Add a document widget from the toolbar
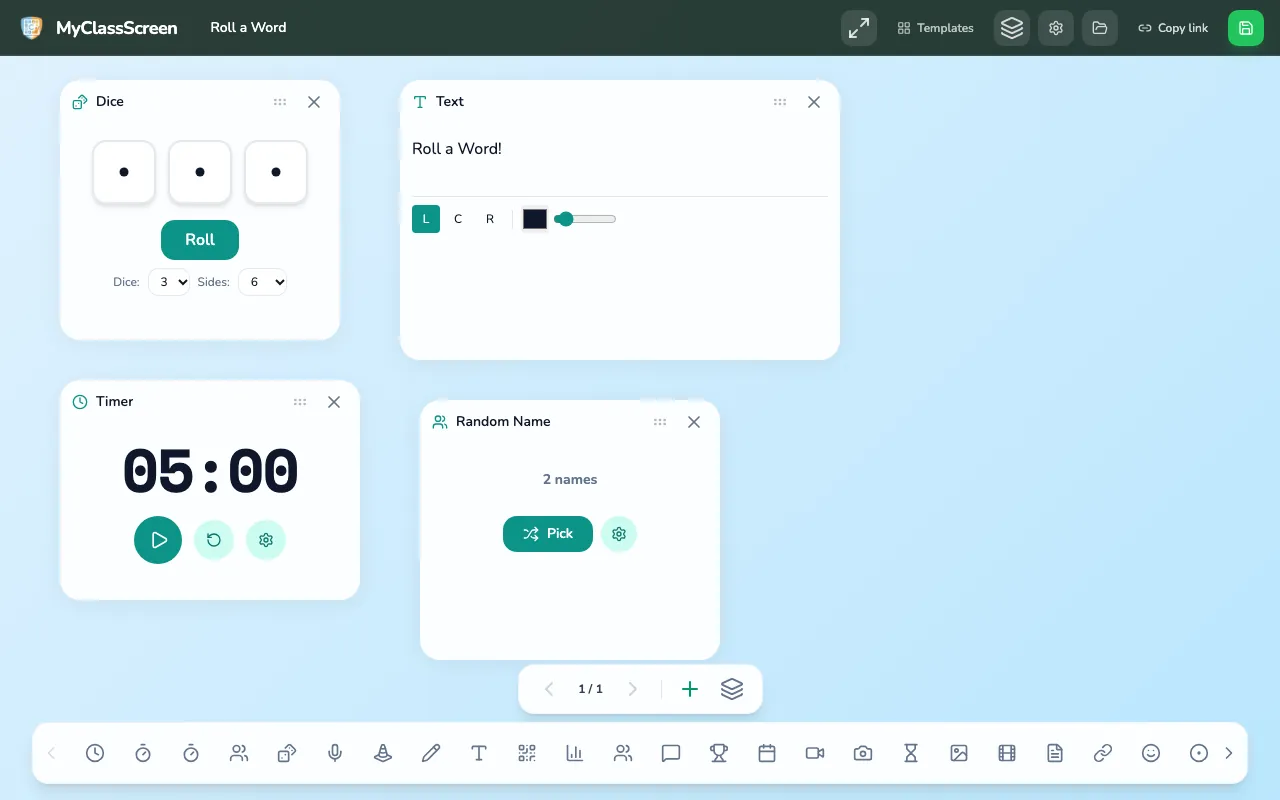Screen dimensions: 1280x800 [x=1055, y=753]
